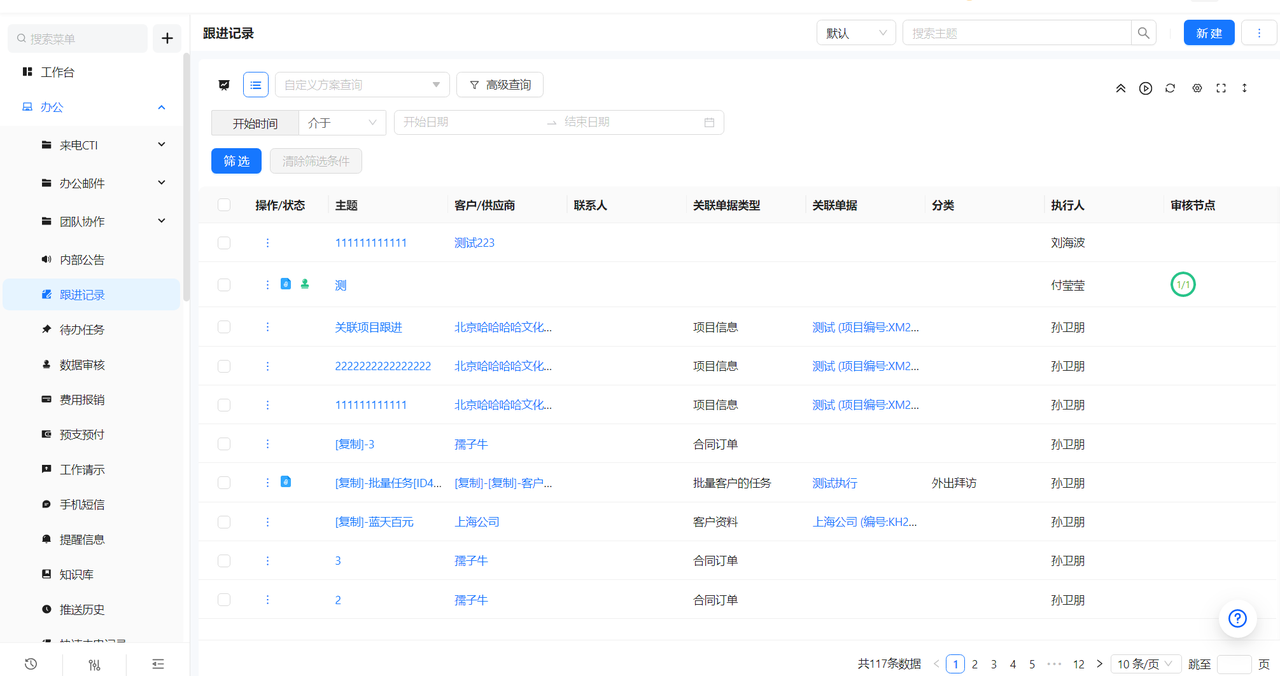Click the 跳至 page number input
Image resolution: width=1280 pixels, height=676 pixels.
[x=1235, y=664]
